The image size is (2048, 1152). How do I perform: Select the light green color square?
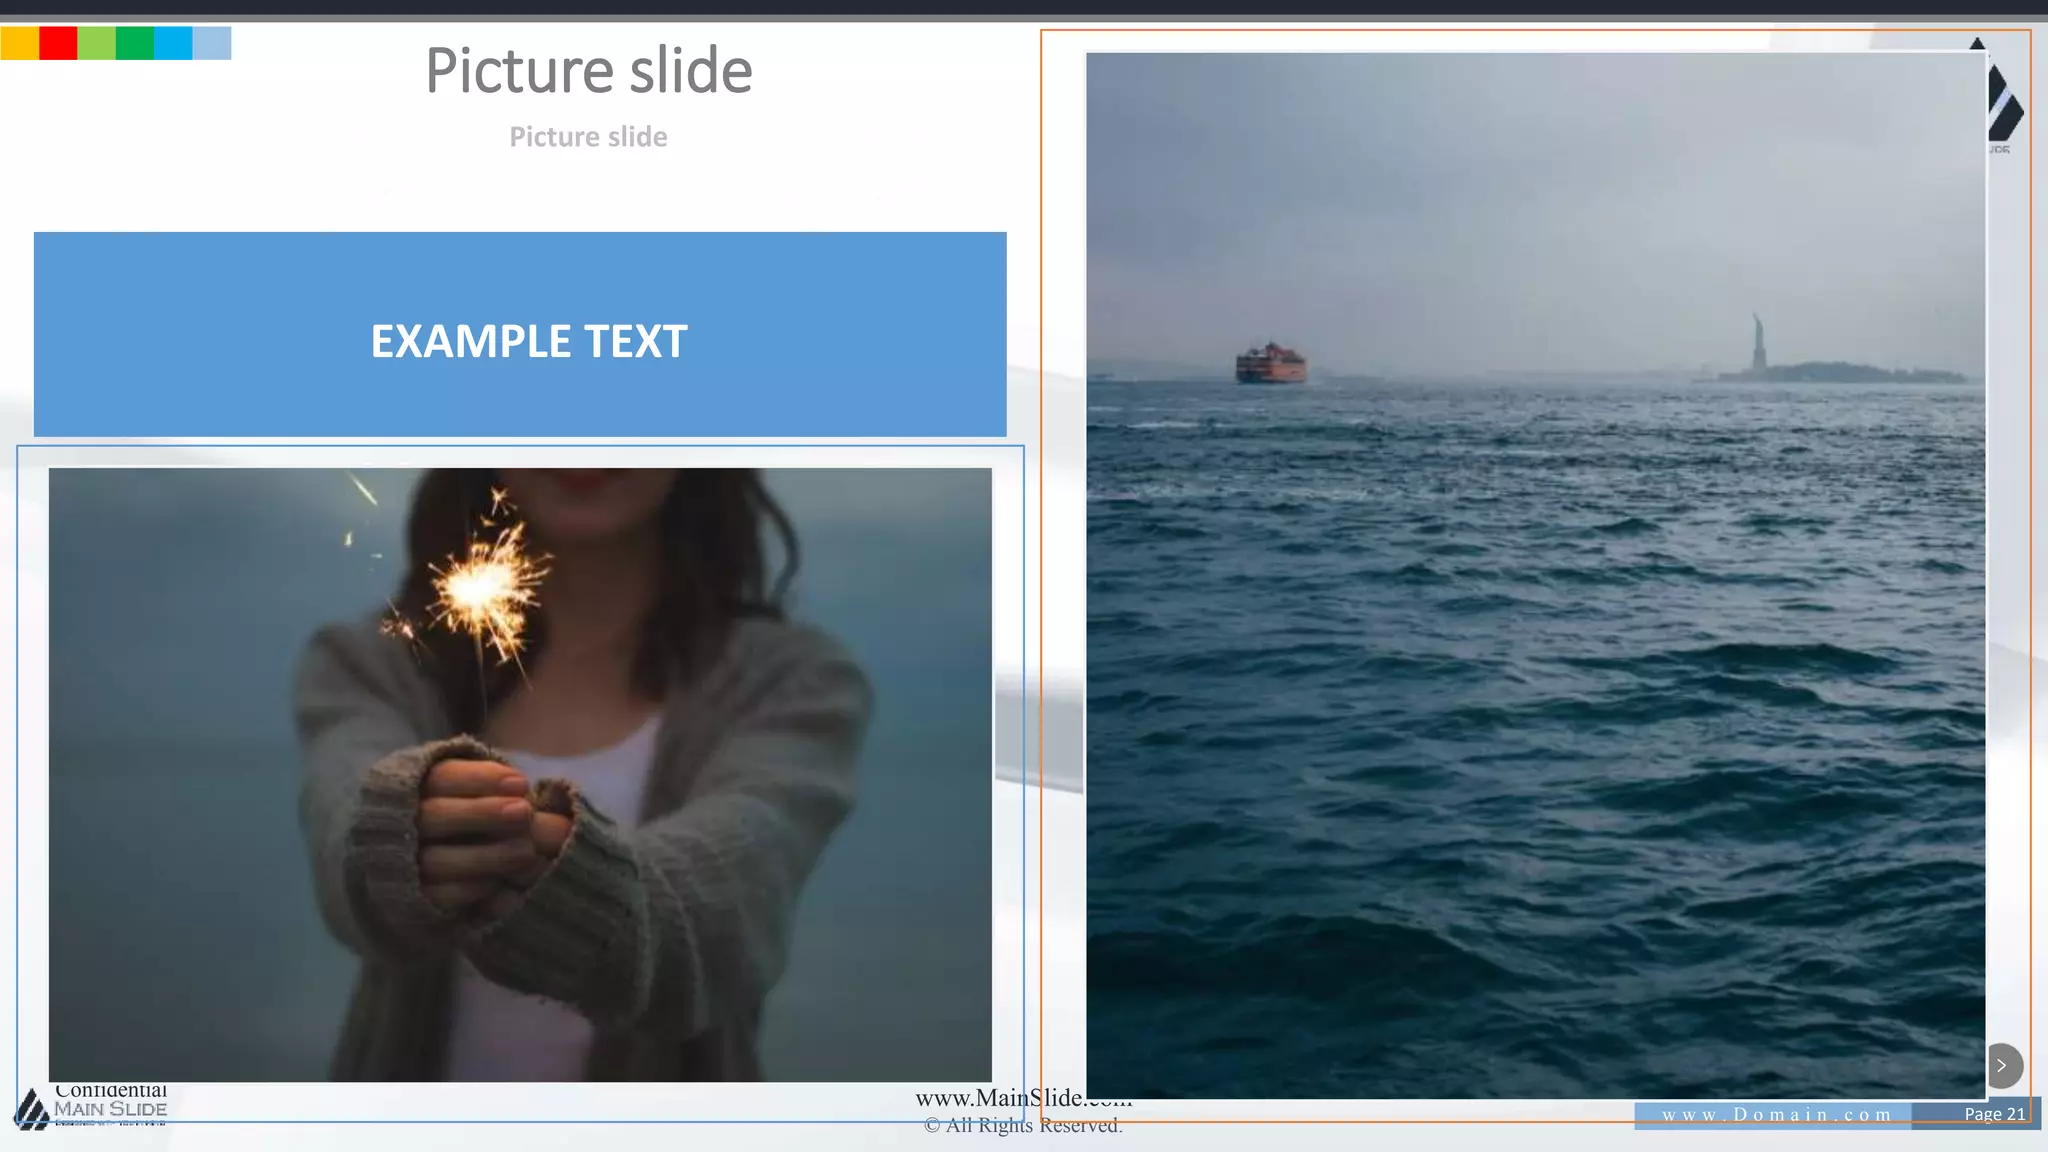[96, 43]
